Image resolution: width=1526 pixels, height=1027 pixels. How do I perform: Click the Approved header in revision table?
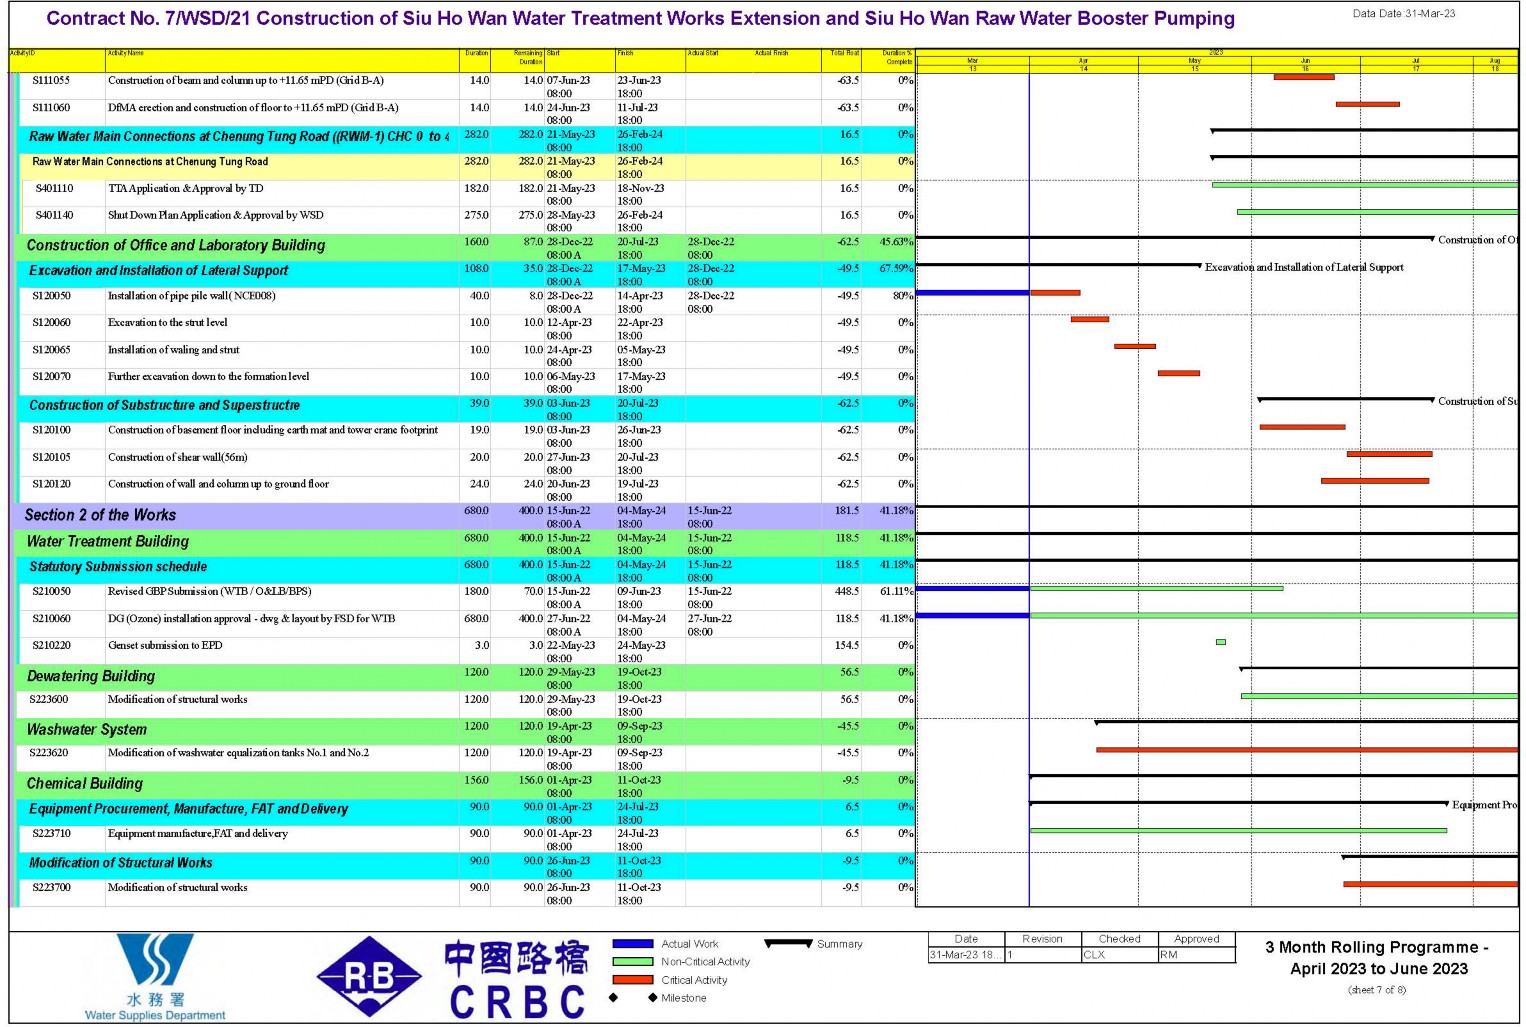(x=1197, y=939)
